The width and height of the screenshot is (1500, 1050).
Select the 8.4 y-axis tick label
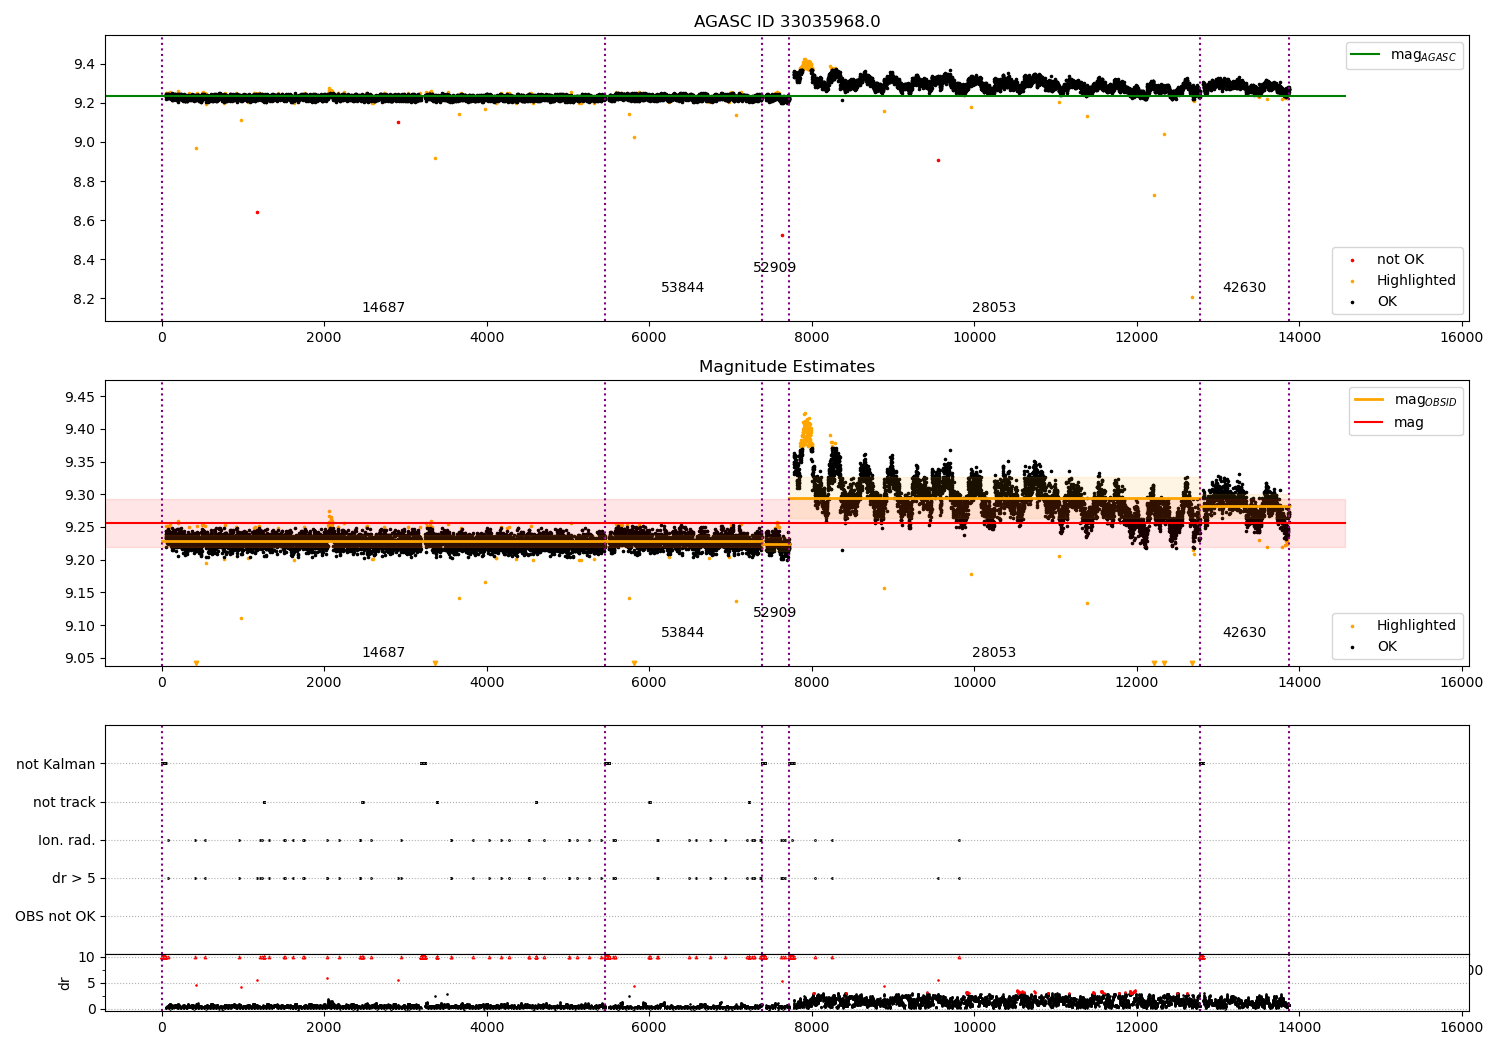click(x=84, y=261)
